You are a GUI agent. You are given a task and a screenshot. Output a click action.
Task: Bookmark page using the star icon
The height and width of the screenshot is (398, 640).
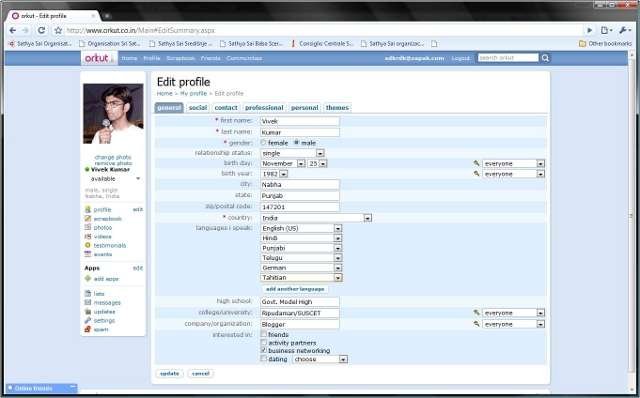[58, 30]
